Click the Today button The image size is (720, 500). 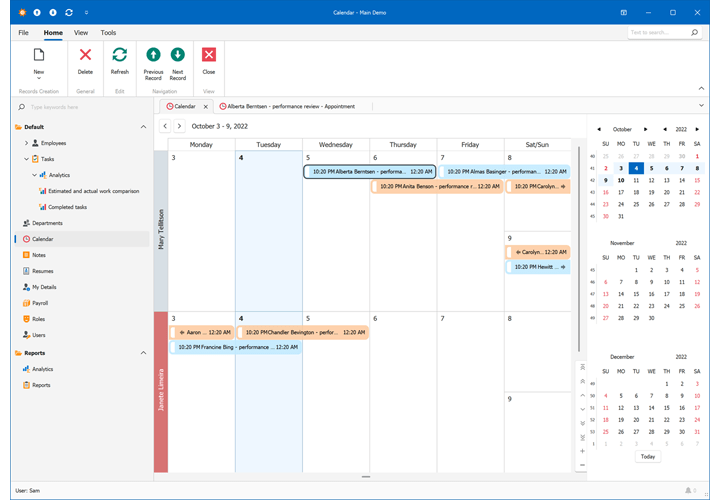[648, 456]
